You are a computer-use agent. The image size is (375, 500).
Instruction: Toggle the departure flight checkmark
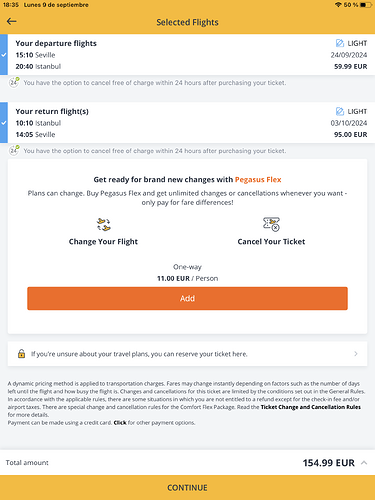click(x=4, y=55)
